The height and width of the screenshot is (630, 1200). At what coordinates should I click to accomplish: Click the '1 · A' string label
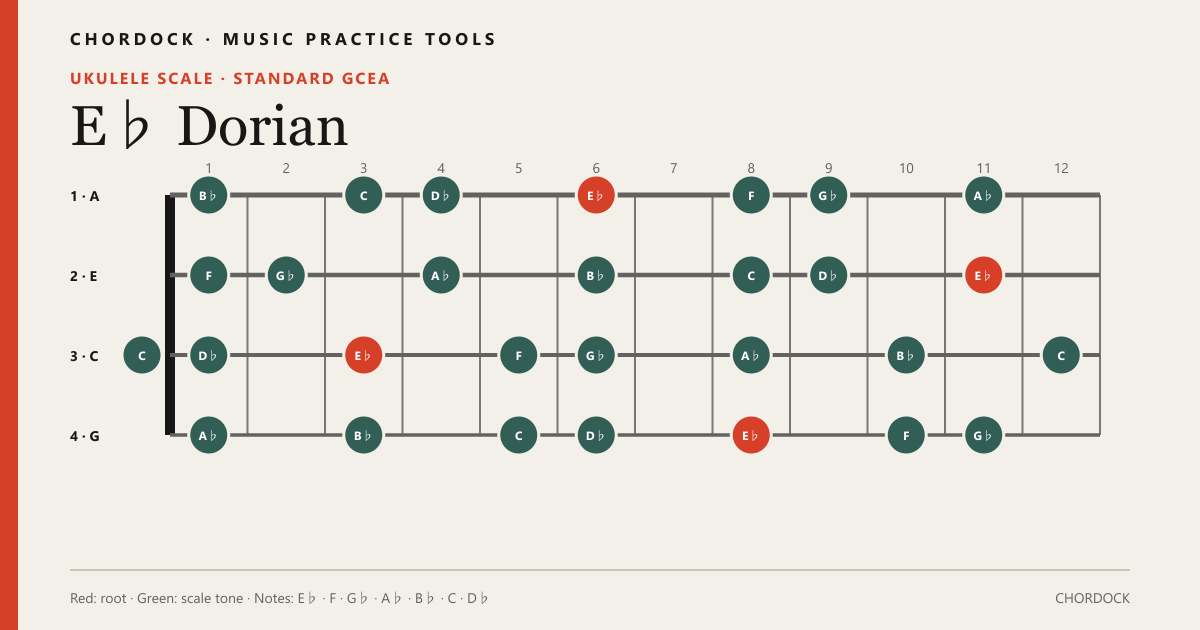[85, 196]
